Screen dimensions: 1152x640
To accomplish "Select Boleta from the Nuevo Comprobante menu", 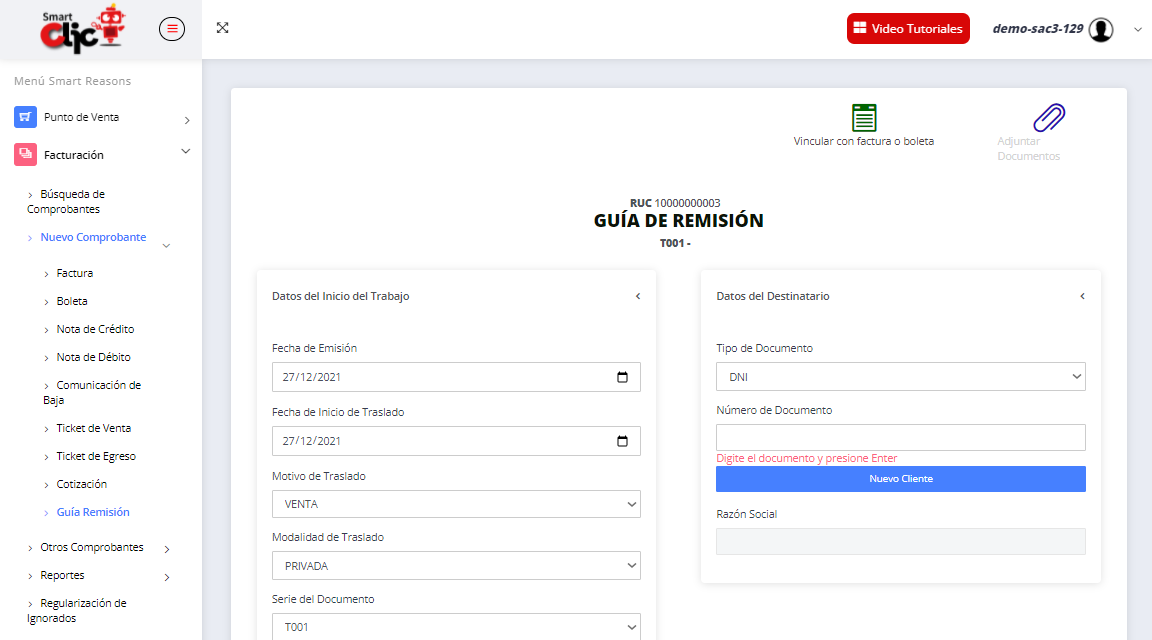I will click(72, 300).
